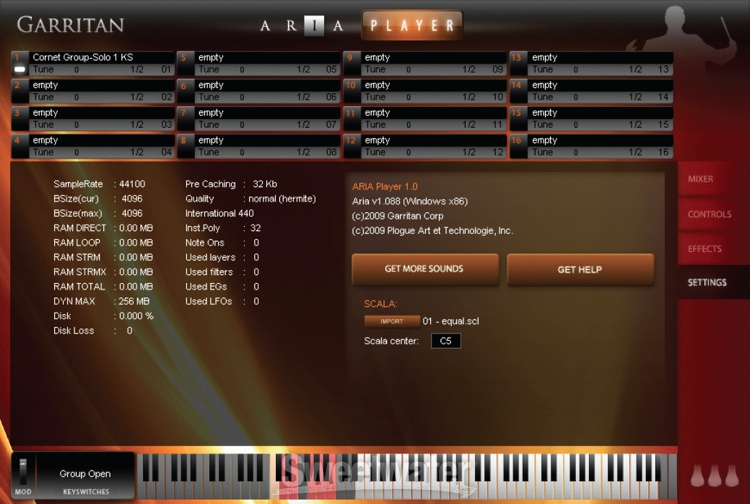
Task: Click the Inst.Poly 32 value
Action: 256,228
